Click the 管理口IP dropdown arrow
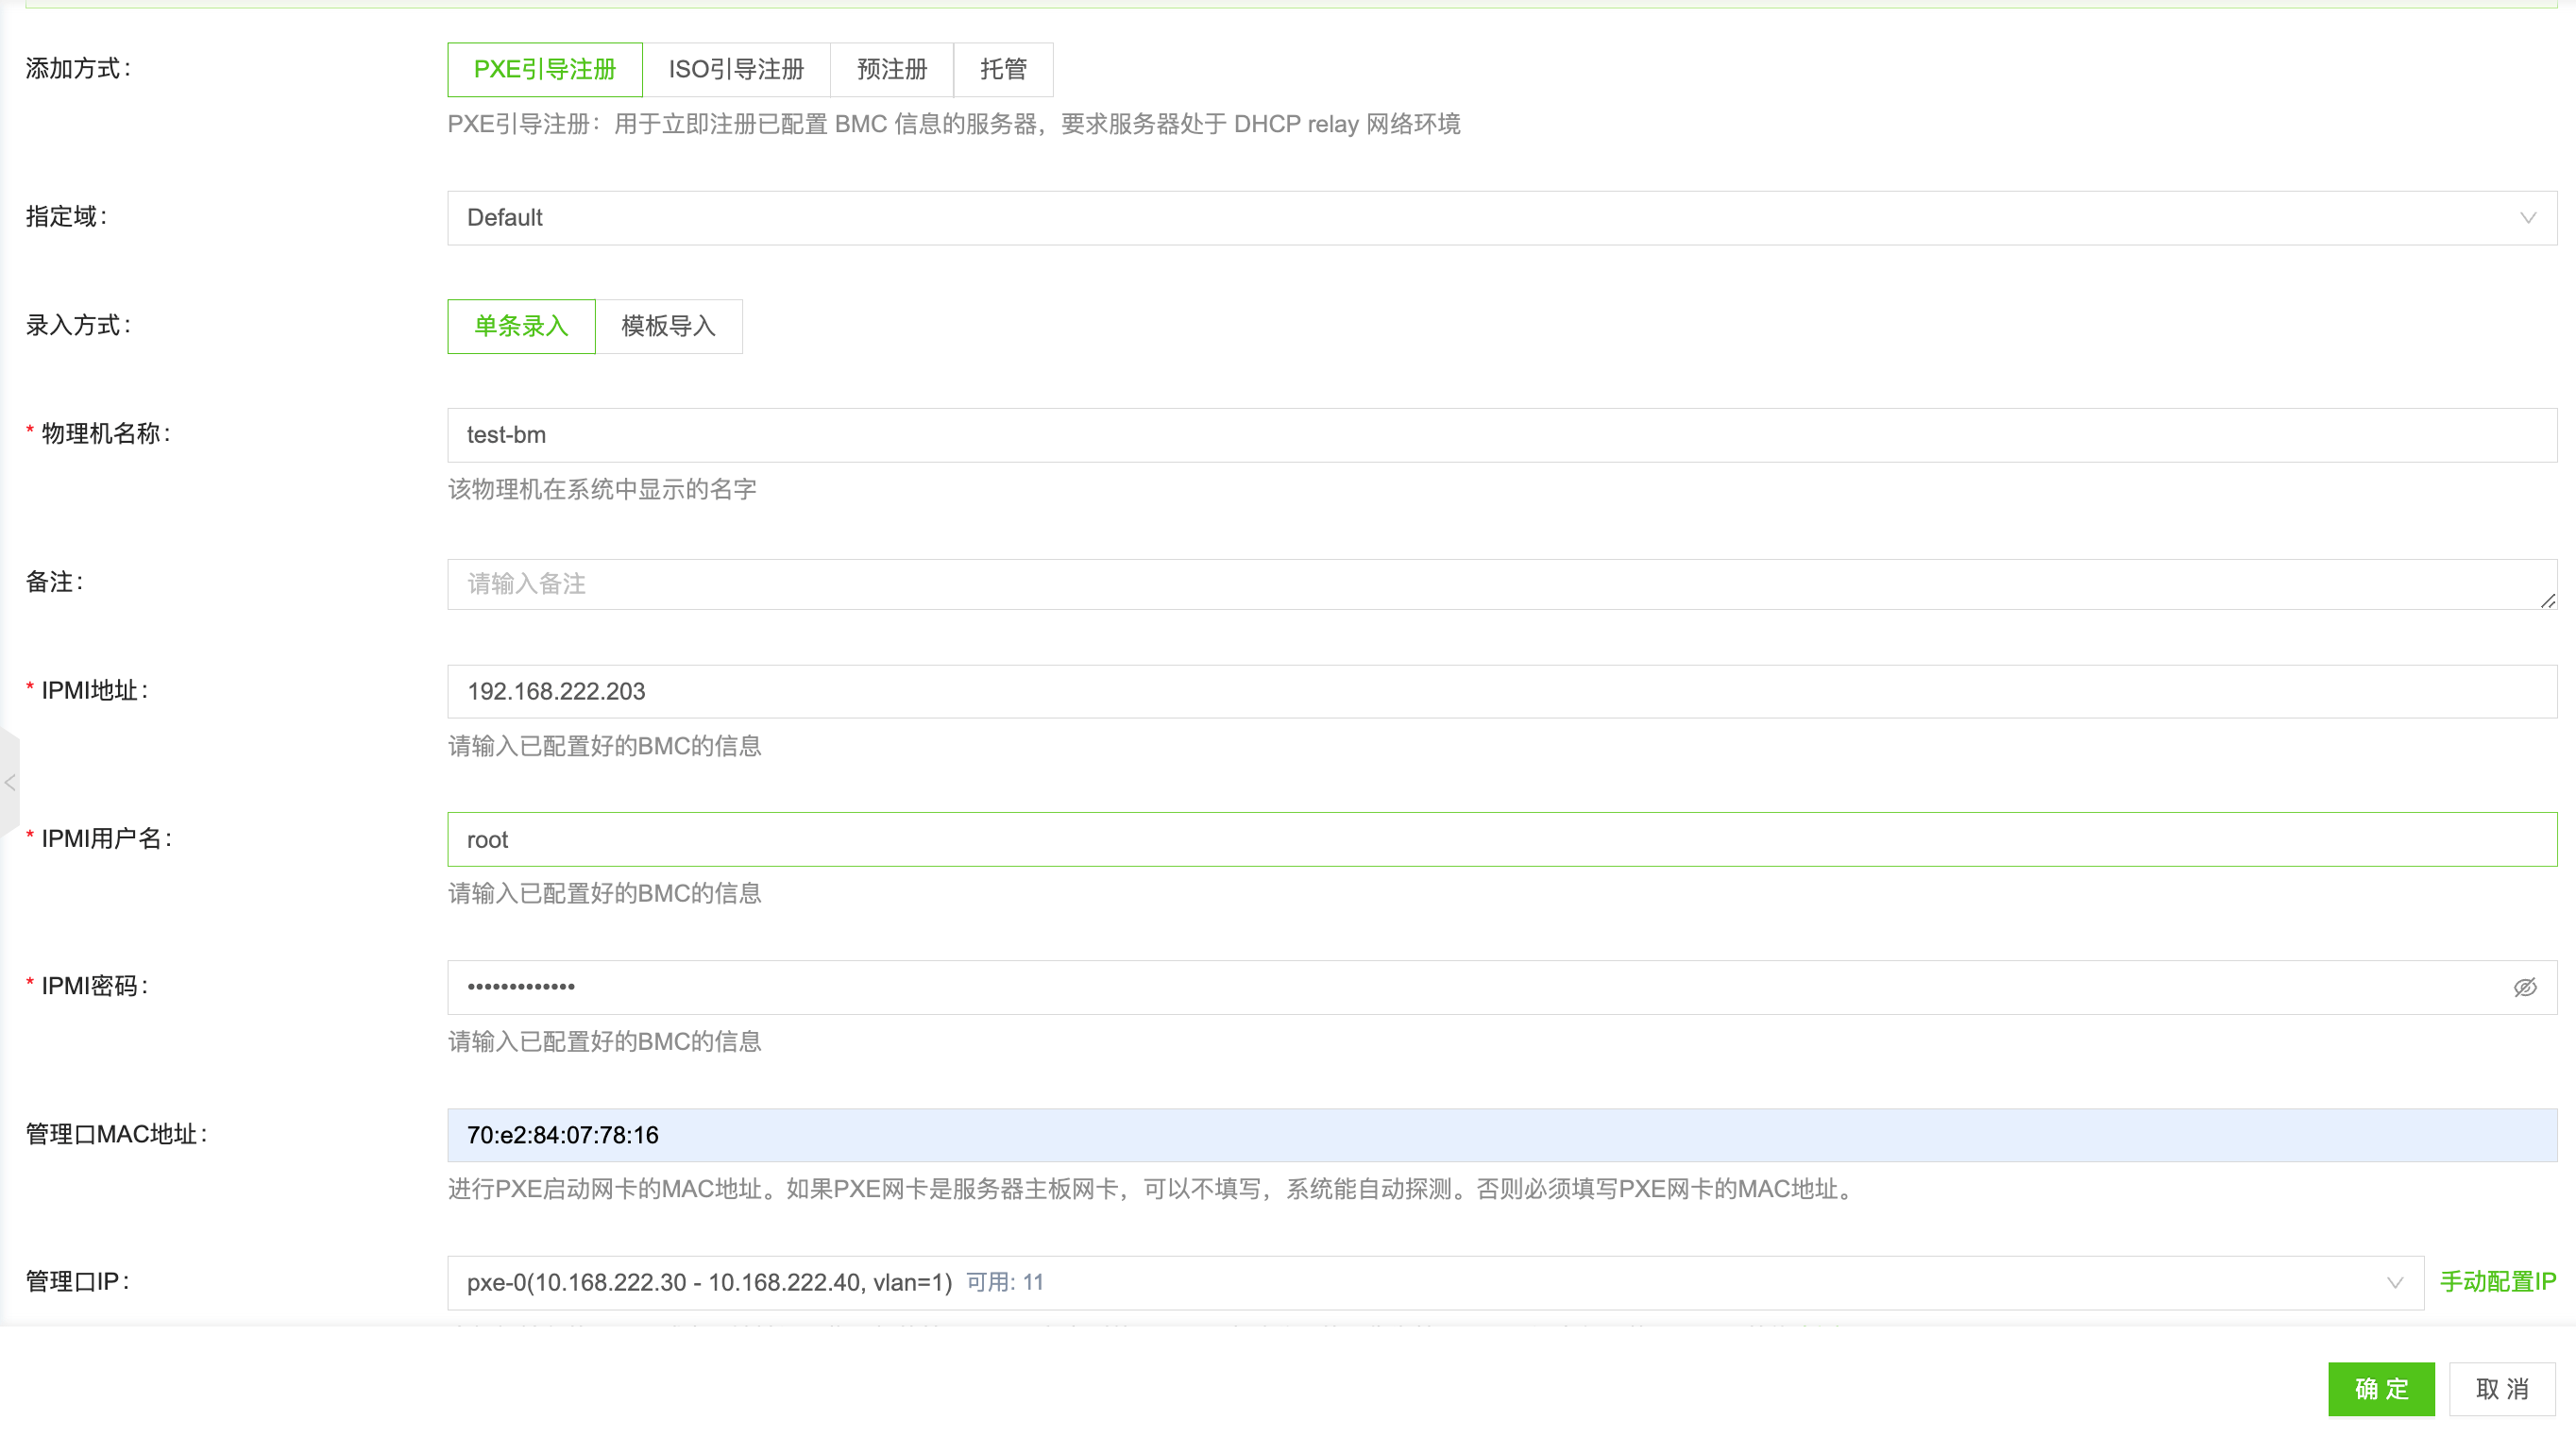This screenshot has width=2576, height=1437. click(x=2394, y=1282)
